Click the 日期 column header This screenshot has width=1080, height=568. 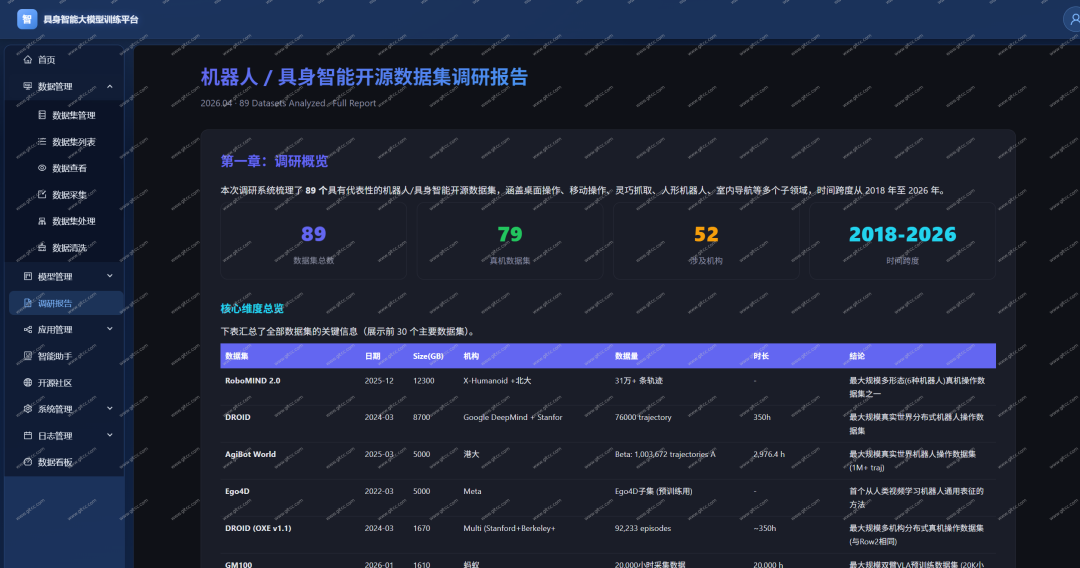(x=373, y=356)
